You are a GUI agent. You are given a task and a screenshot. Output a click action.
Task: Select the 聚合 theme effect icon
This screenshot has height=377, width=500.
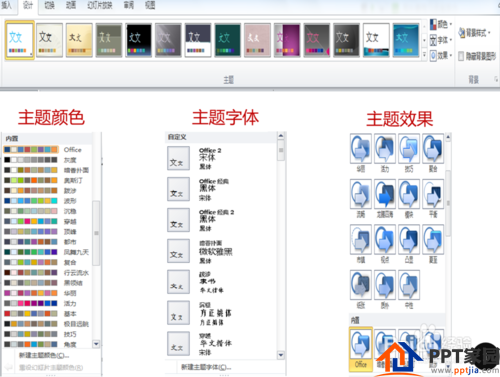(433, 153)
